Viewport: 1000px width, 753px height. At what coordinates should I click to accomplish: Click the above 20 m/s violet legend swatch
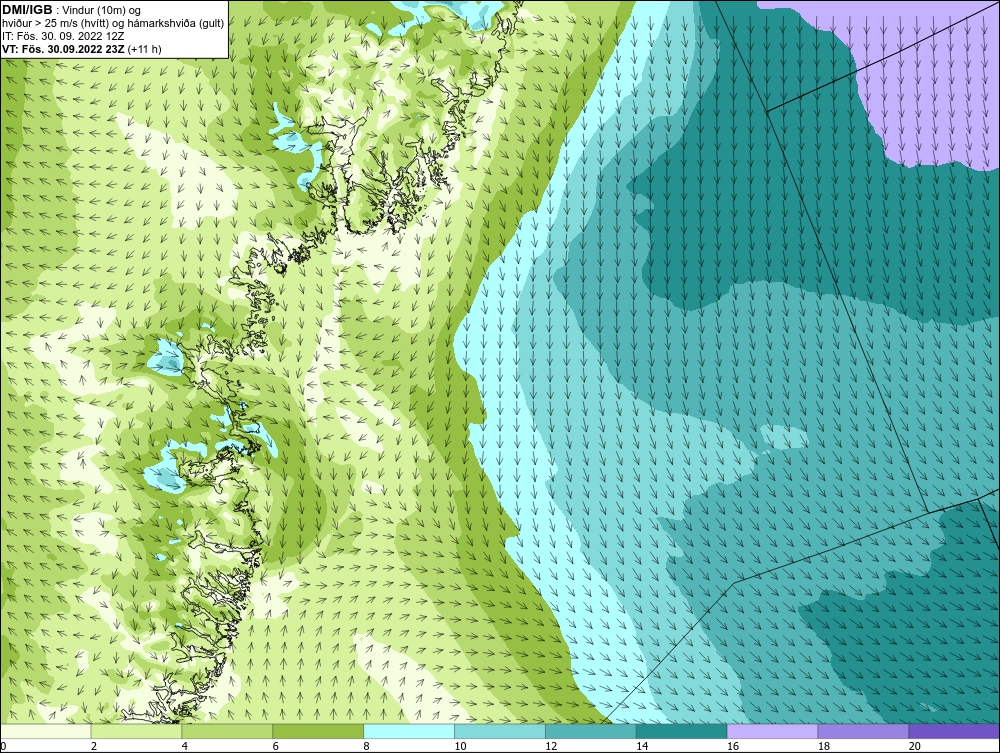[954, 731]
